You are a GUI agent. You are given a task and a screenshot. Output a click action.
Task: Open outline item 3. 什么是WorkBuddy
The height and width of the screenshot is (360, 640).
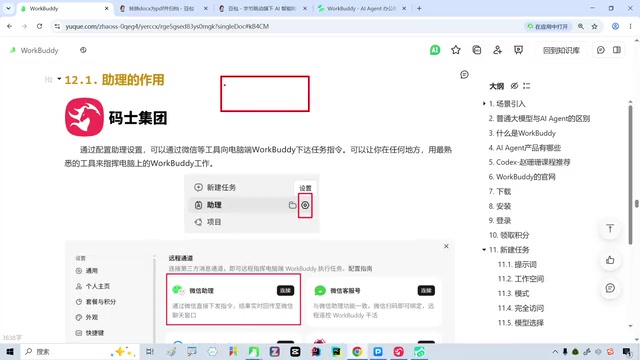[522, 133]
